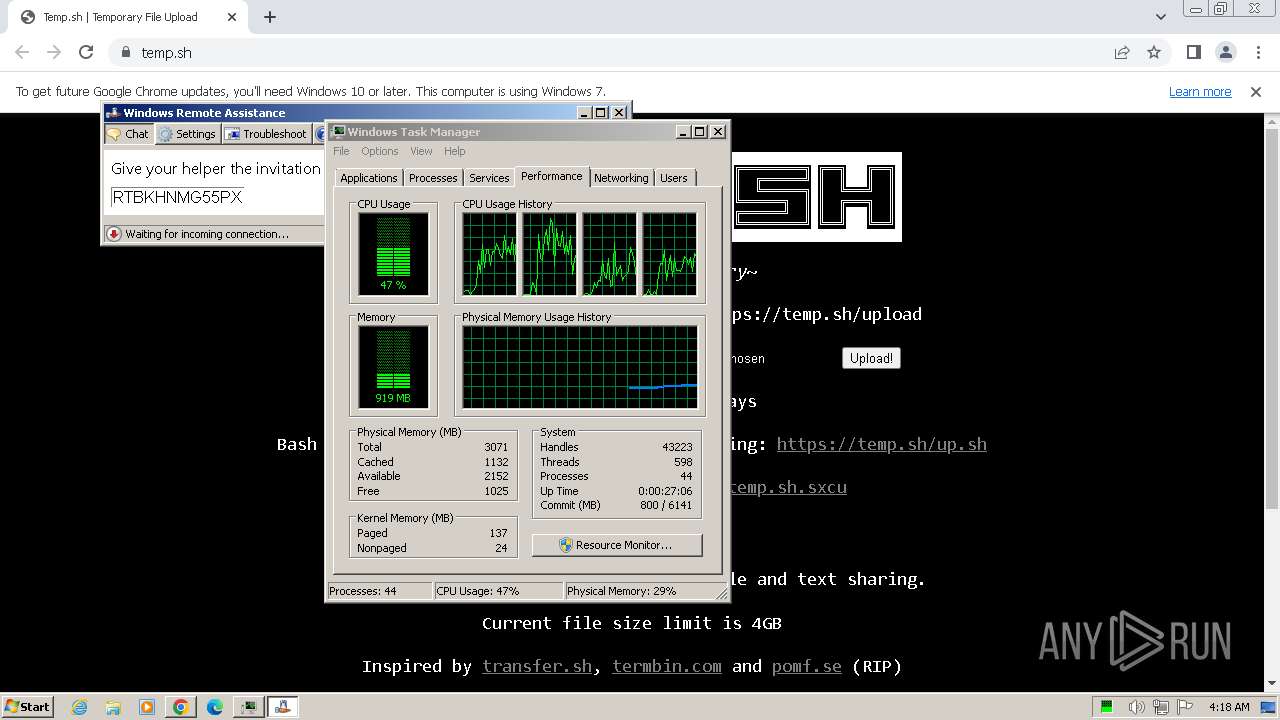Open the View menu in Task Manager
The height and width of the screenshot is (720, 1280).
point(421,151)
